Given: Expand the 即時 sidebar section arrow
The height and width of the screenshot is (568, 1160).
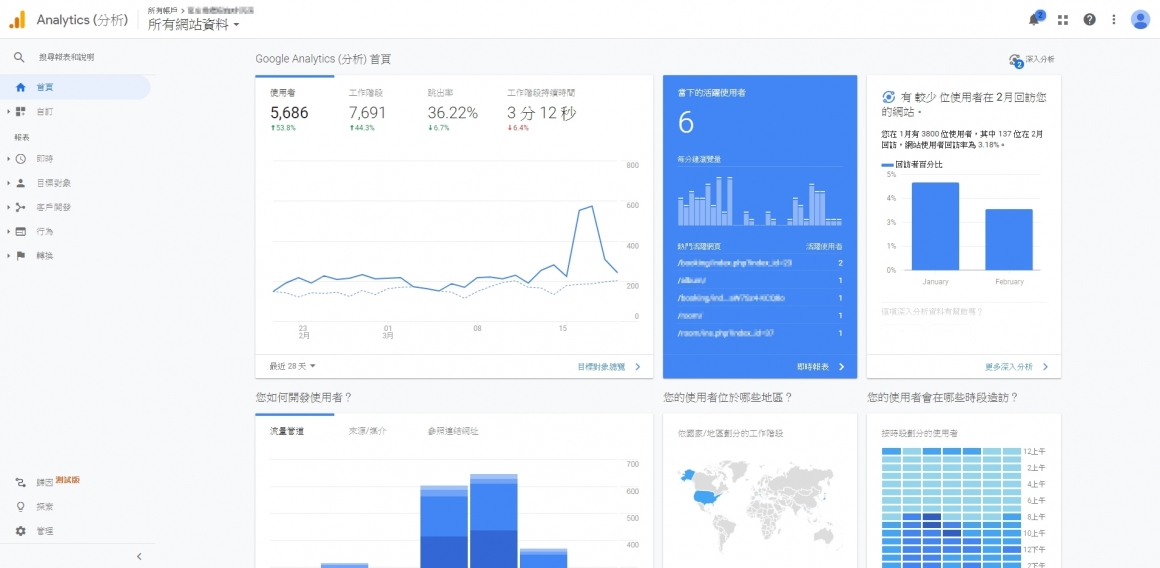Looking at the screenshot, I should click(x=8, y=159).
